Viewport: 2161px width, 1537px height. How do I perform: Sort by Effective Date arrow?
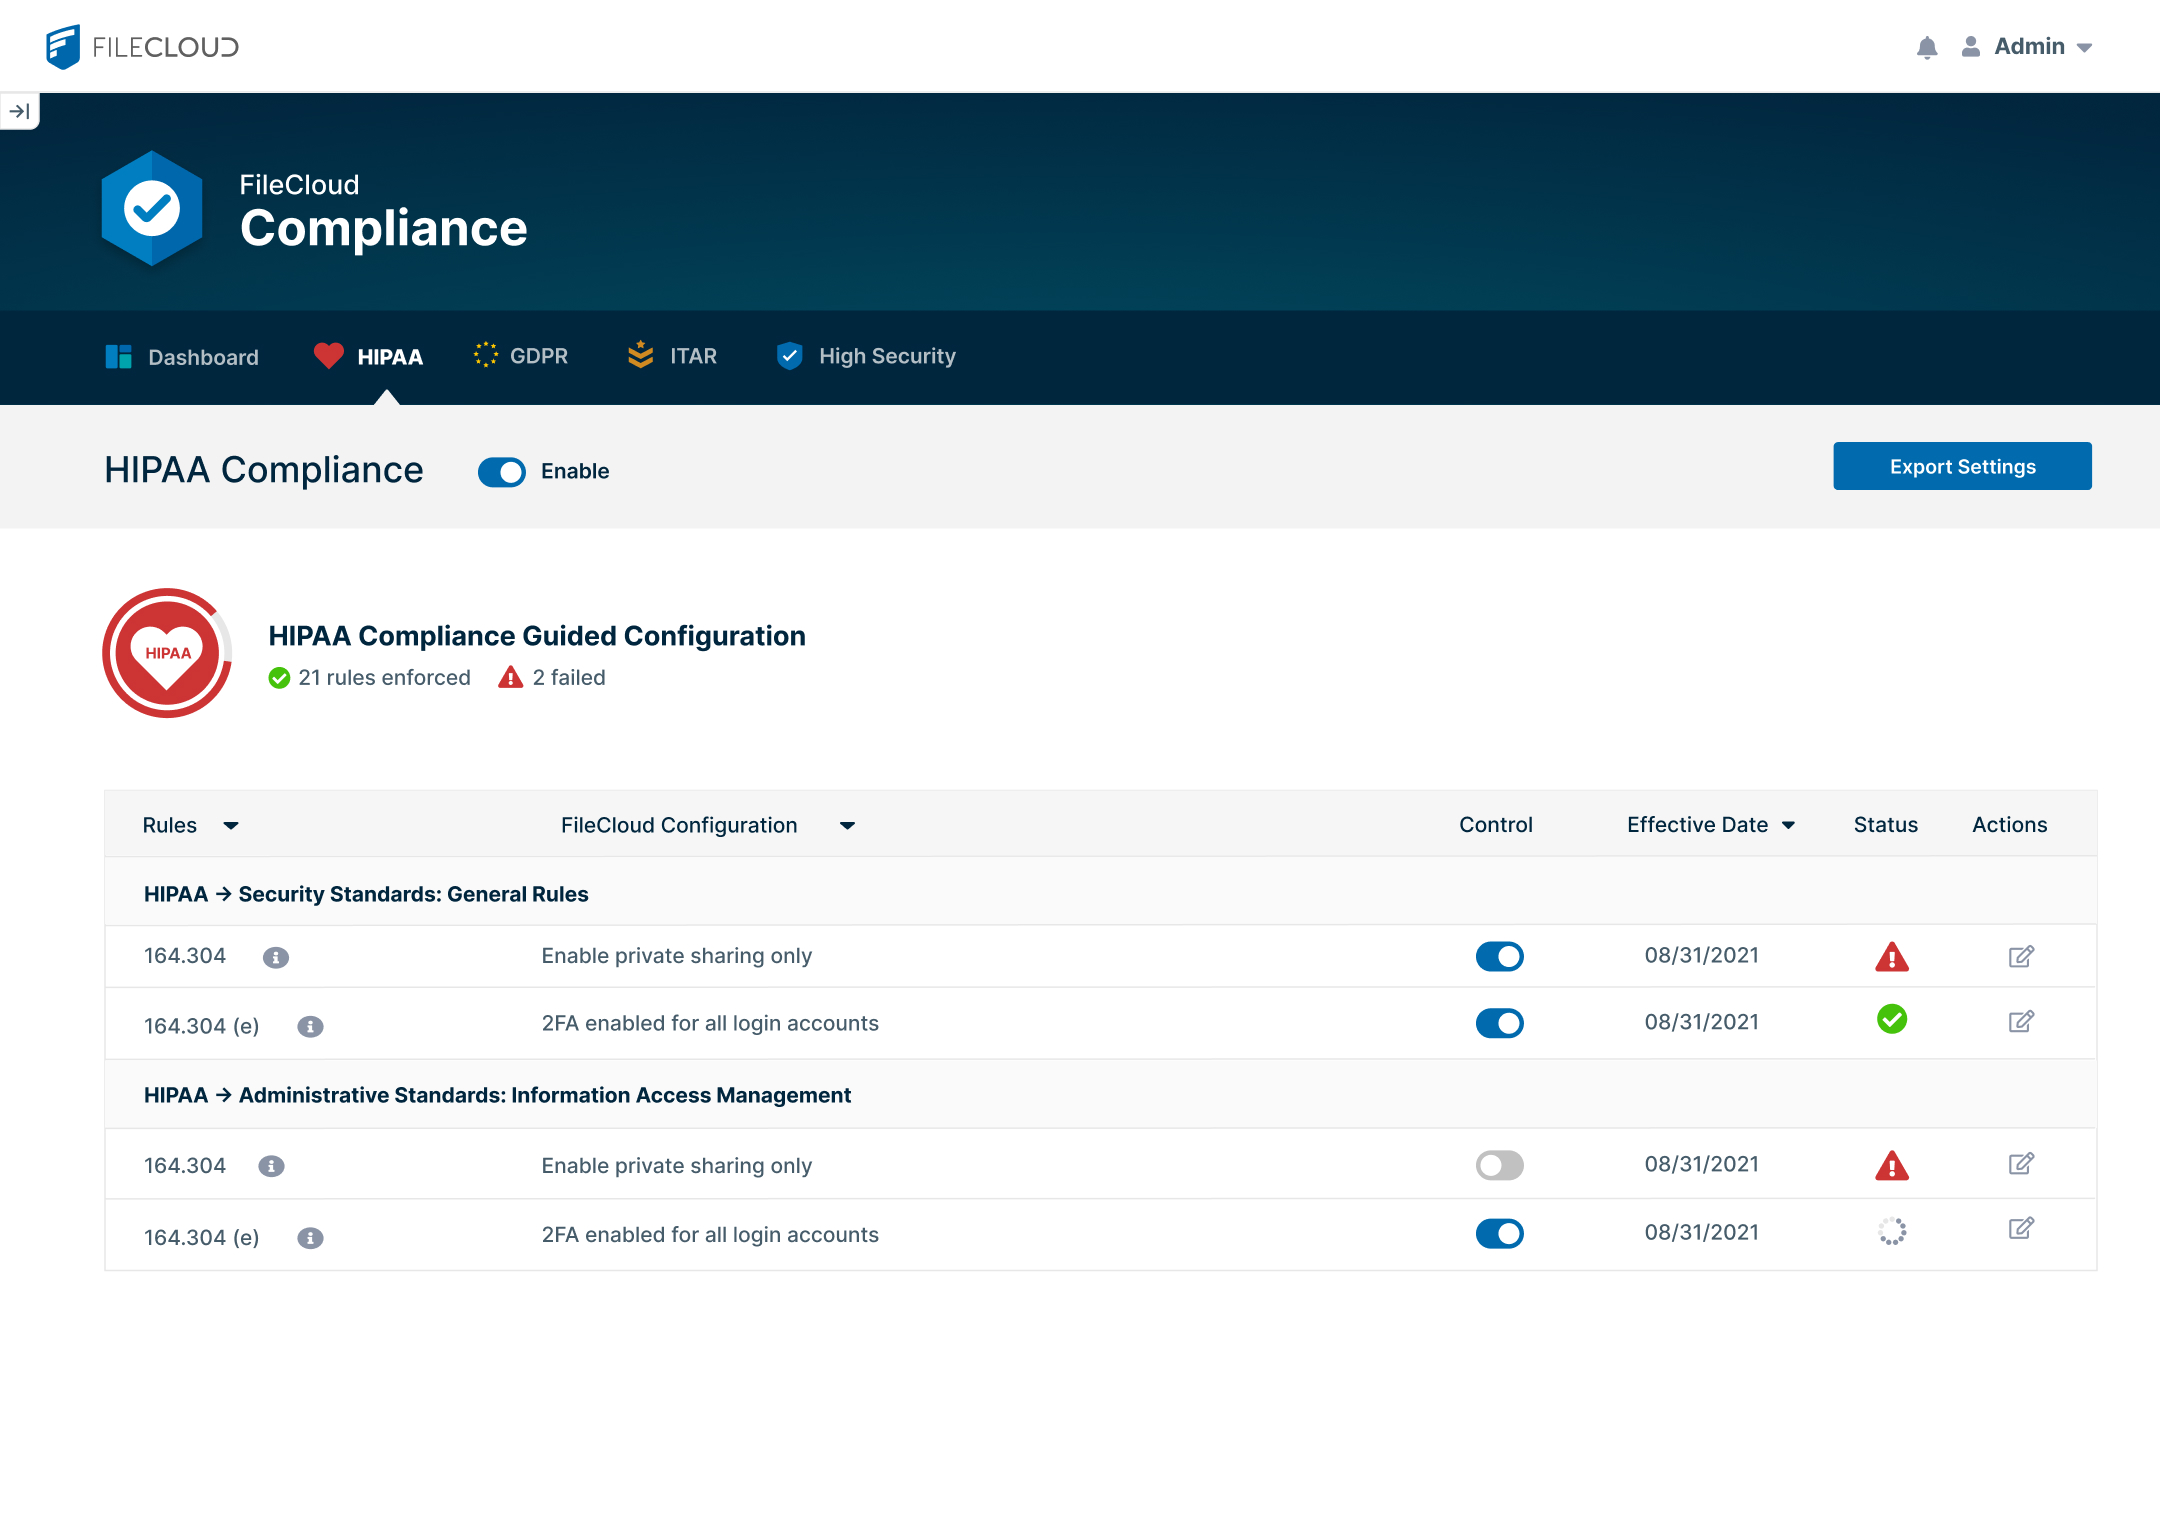pos(1788,826)
